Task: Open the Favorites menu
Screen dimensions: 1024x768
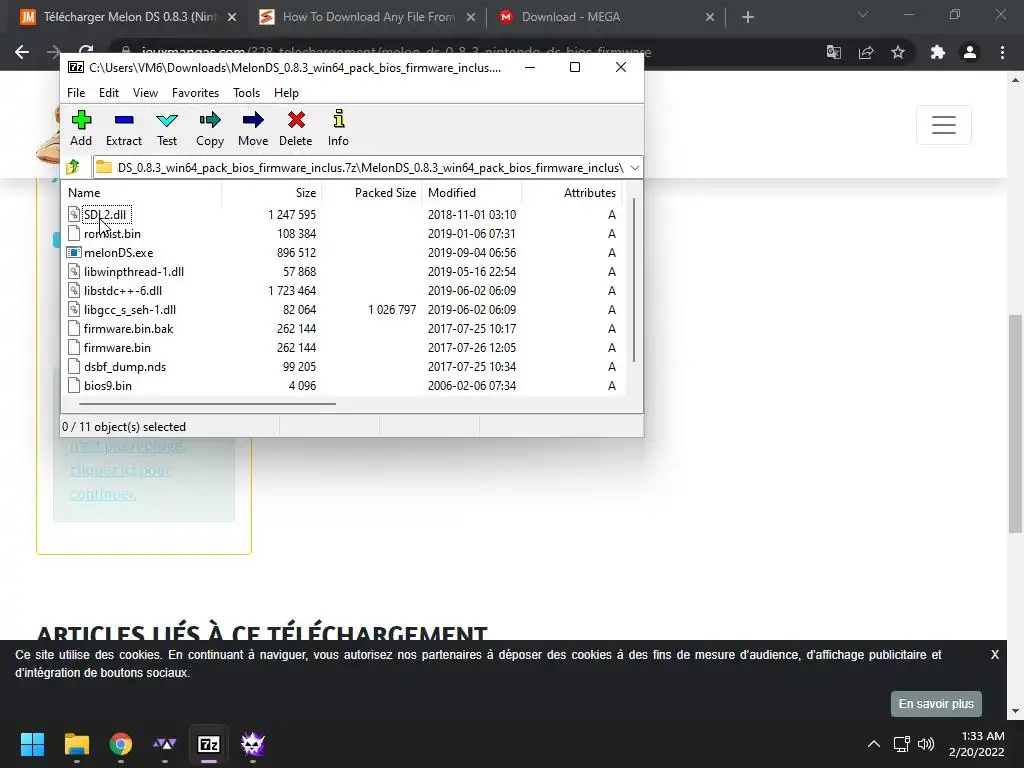Action: [195, 93]
